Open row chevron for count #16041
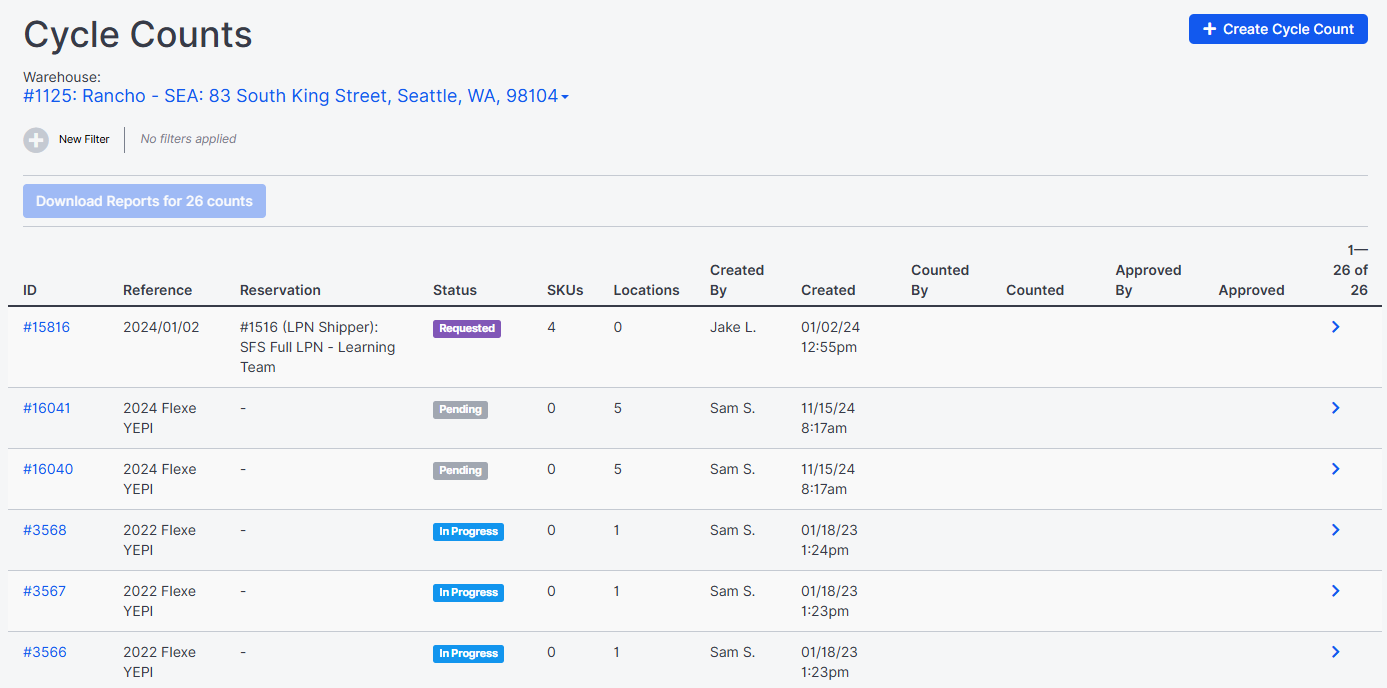This screenshot has width=1387, height=688. (x=1336, y=408)
